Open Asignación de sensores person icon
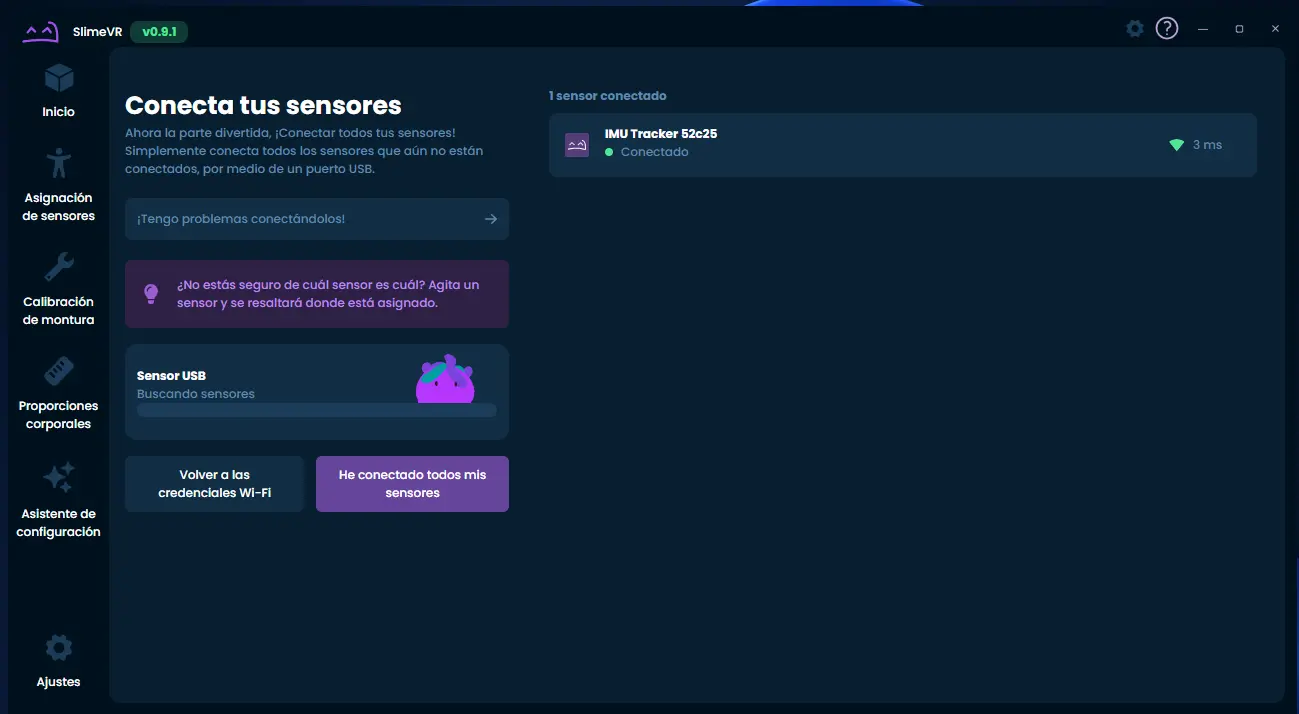The image size is (1299, 714). point(59,164)
